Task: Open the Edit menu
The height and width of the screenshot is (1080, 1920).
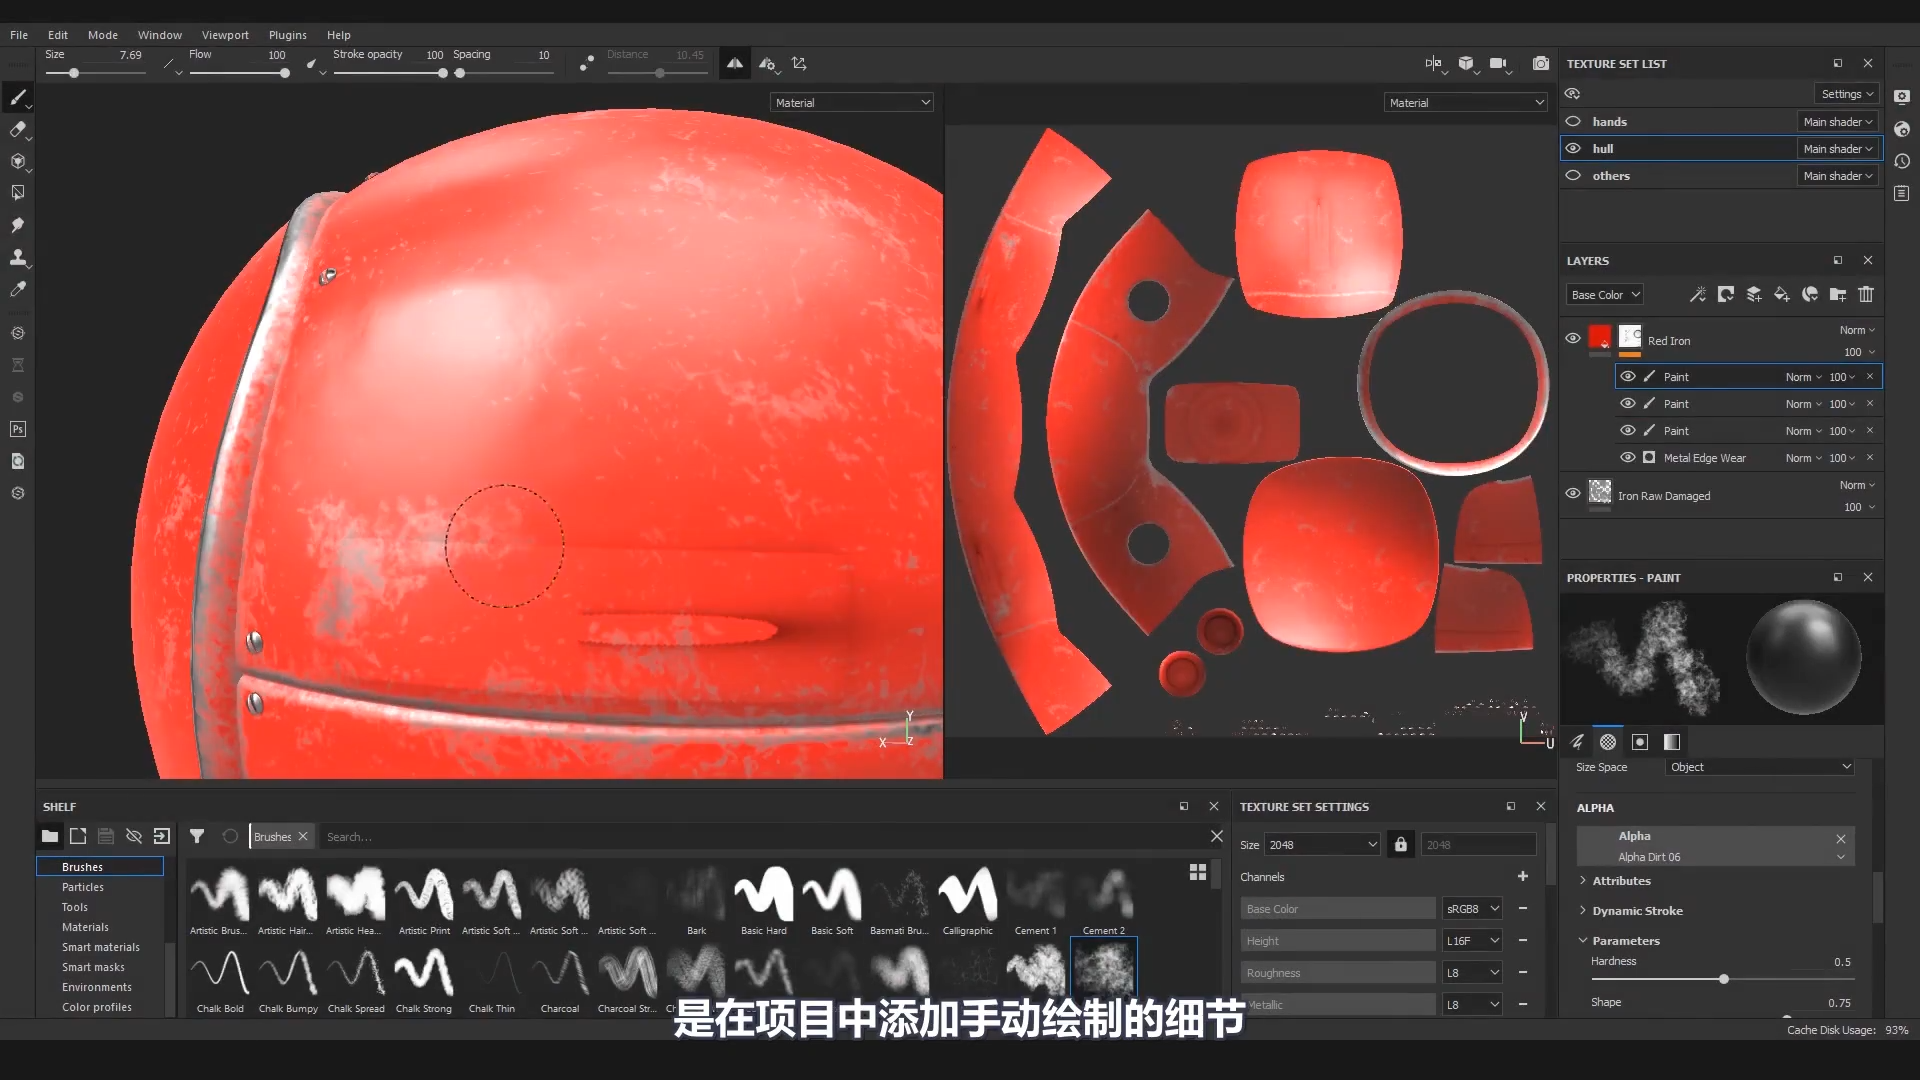Action: [58, 34]
